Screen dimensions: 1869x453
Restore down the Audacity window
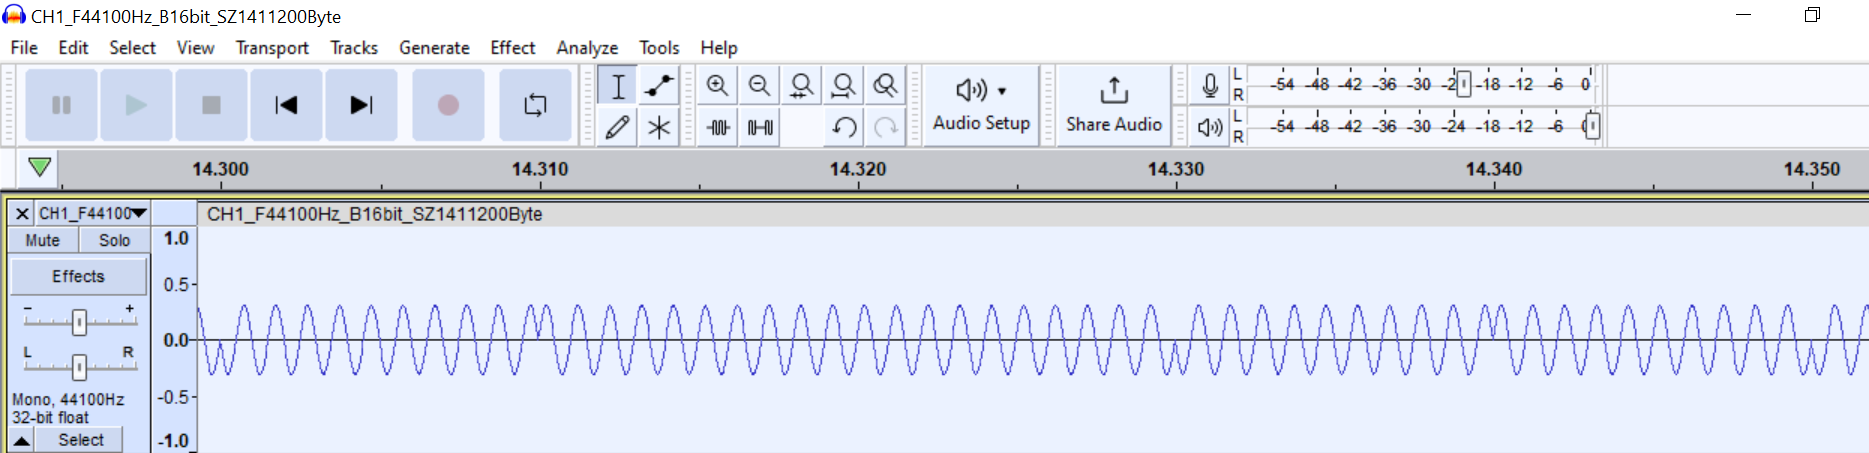[1812, 15]
